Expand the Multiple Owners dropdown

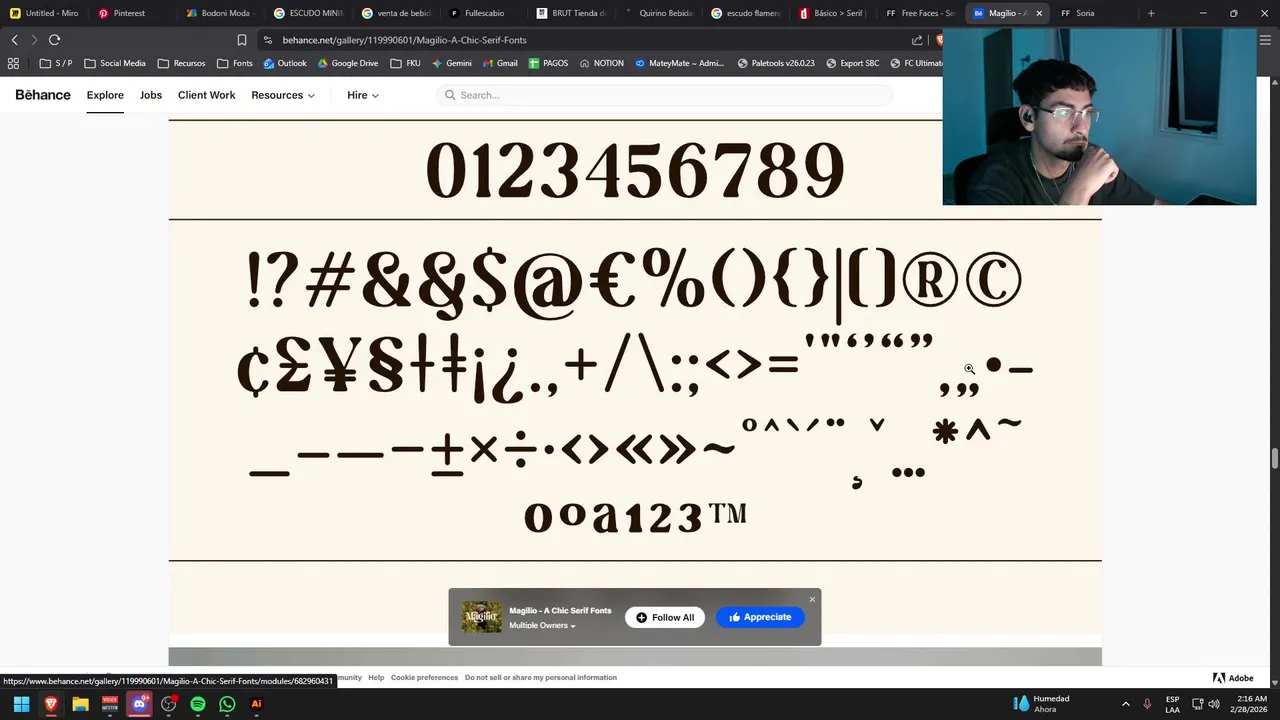tap(542, 626)
